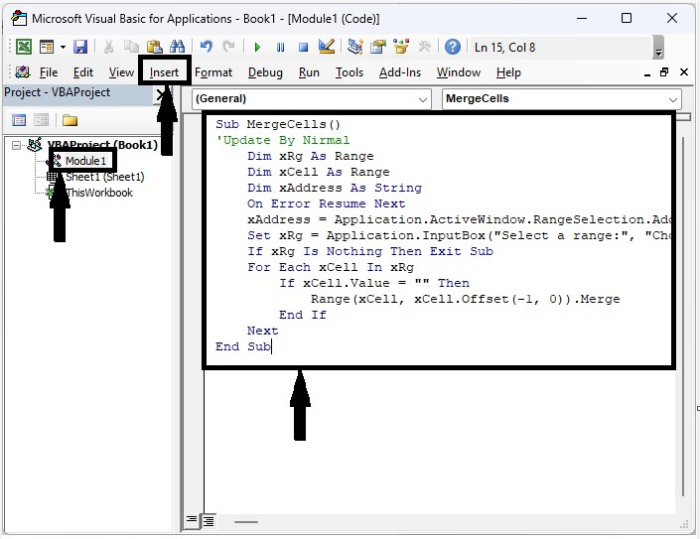The height and width of the screenshot is (539, 700).
Task: Restore the inner code window
Action: (664, 72)
